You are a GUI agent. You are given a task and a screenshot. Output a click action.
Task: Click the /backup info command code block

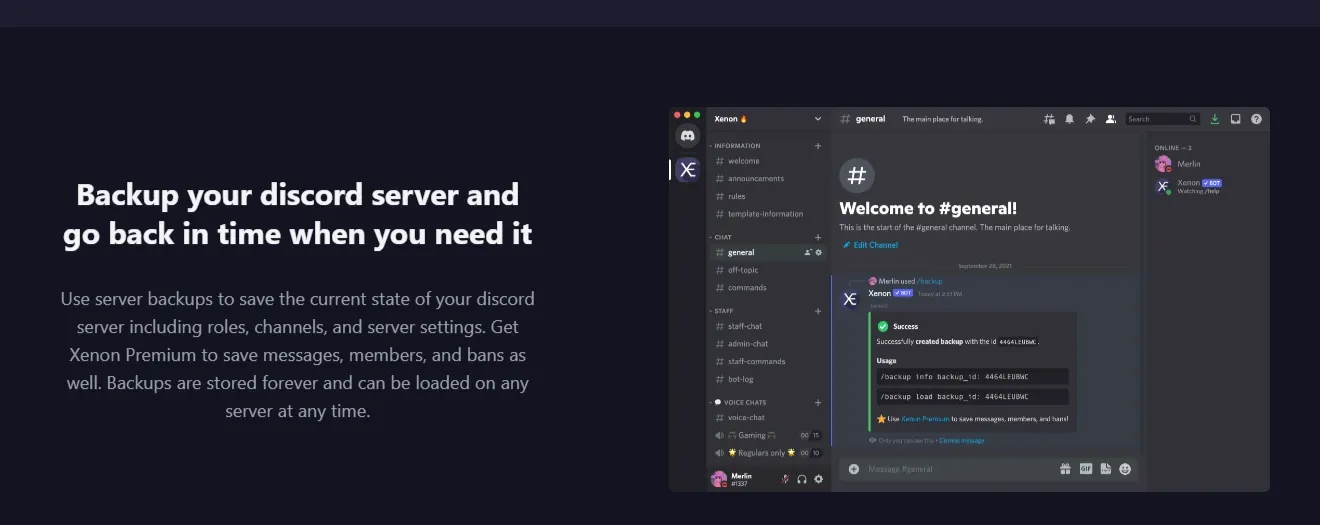click(x=972, y=377)
